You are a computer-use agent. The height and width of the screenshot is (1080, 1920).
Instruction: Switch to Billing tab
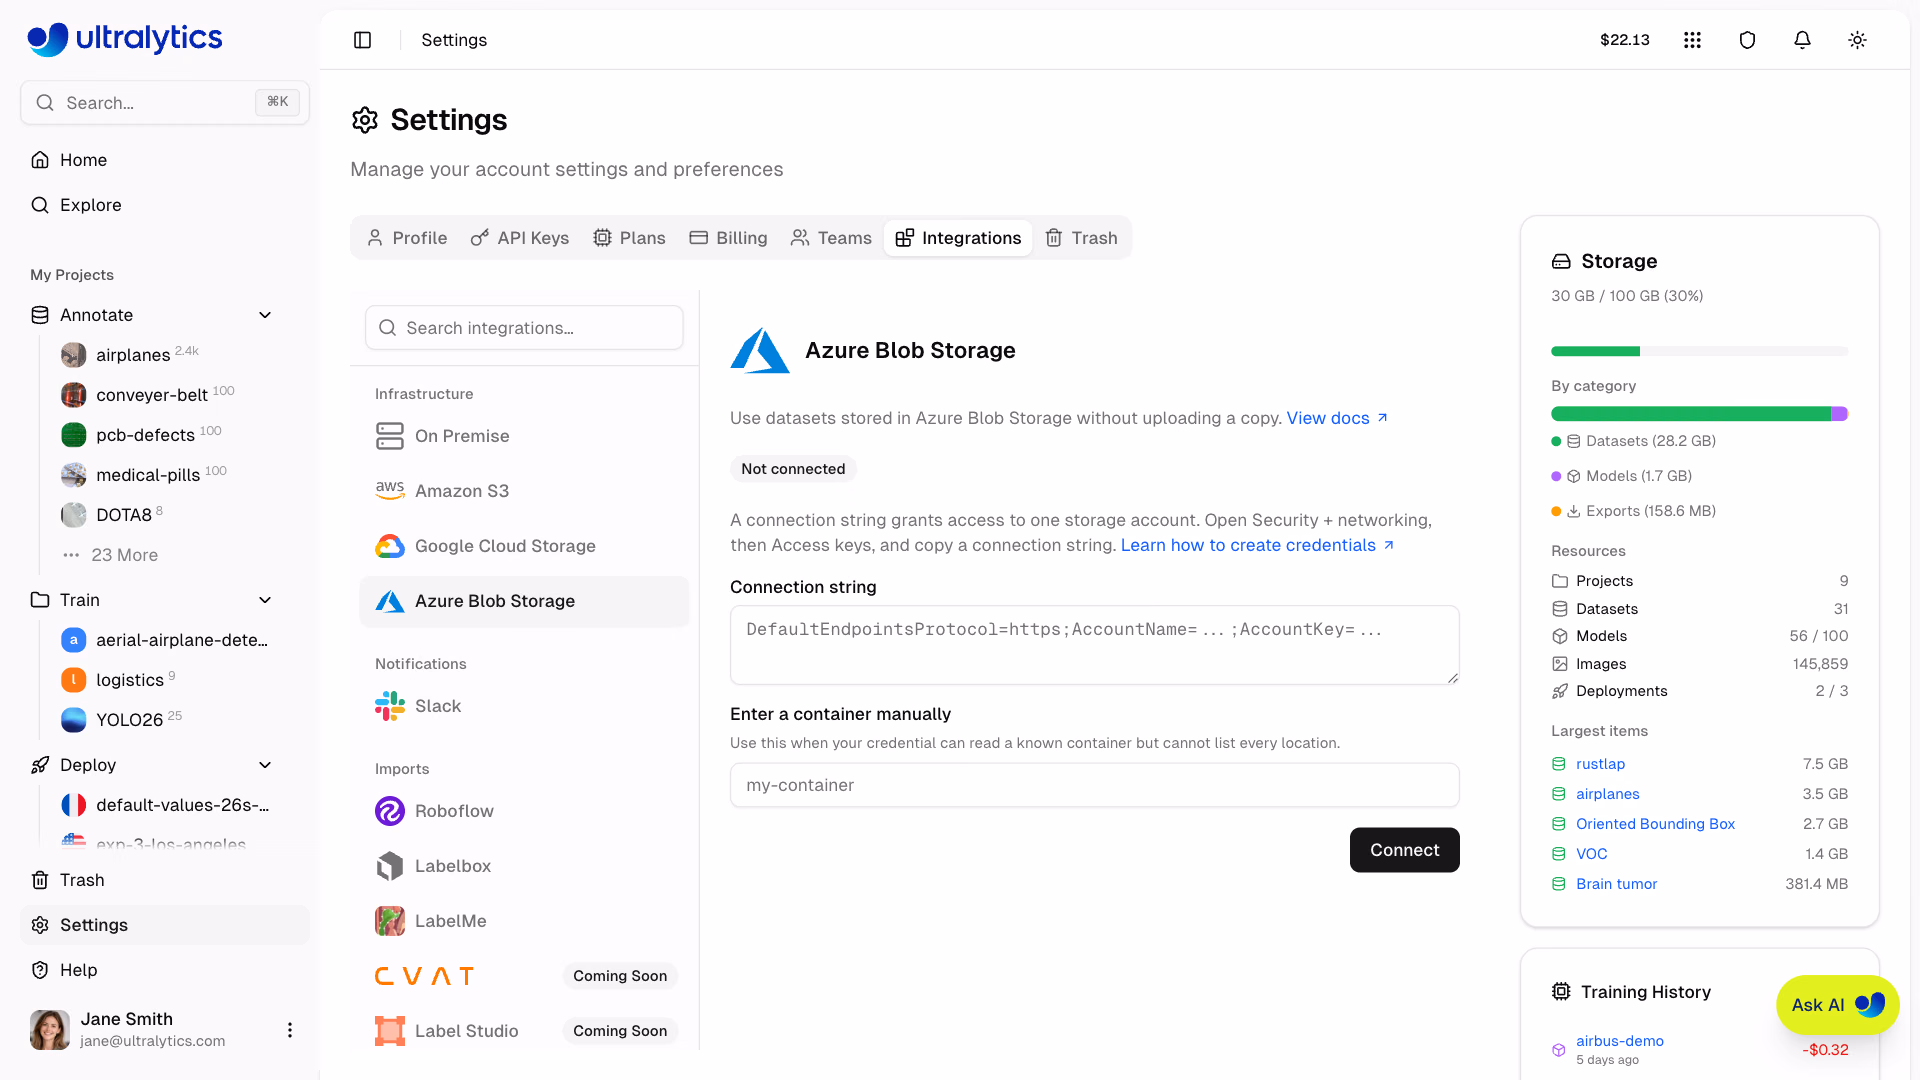tap(728, 238)
